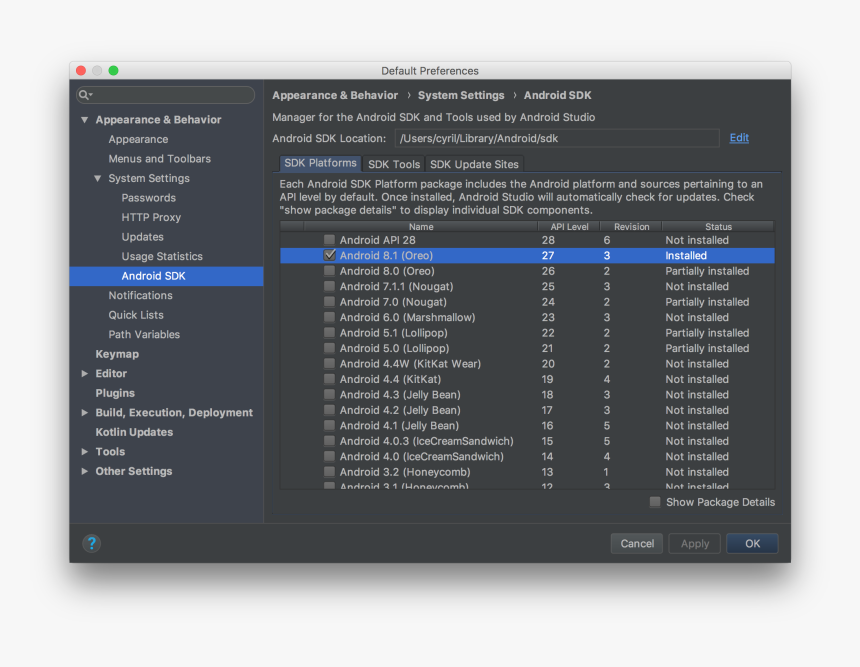Screen dimensions: 860x667
Task: Expand the Build, Execution, Deployment node
Action: [84, 412]
